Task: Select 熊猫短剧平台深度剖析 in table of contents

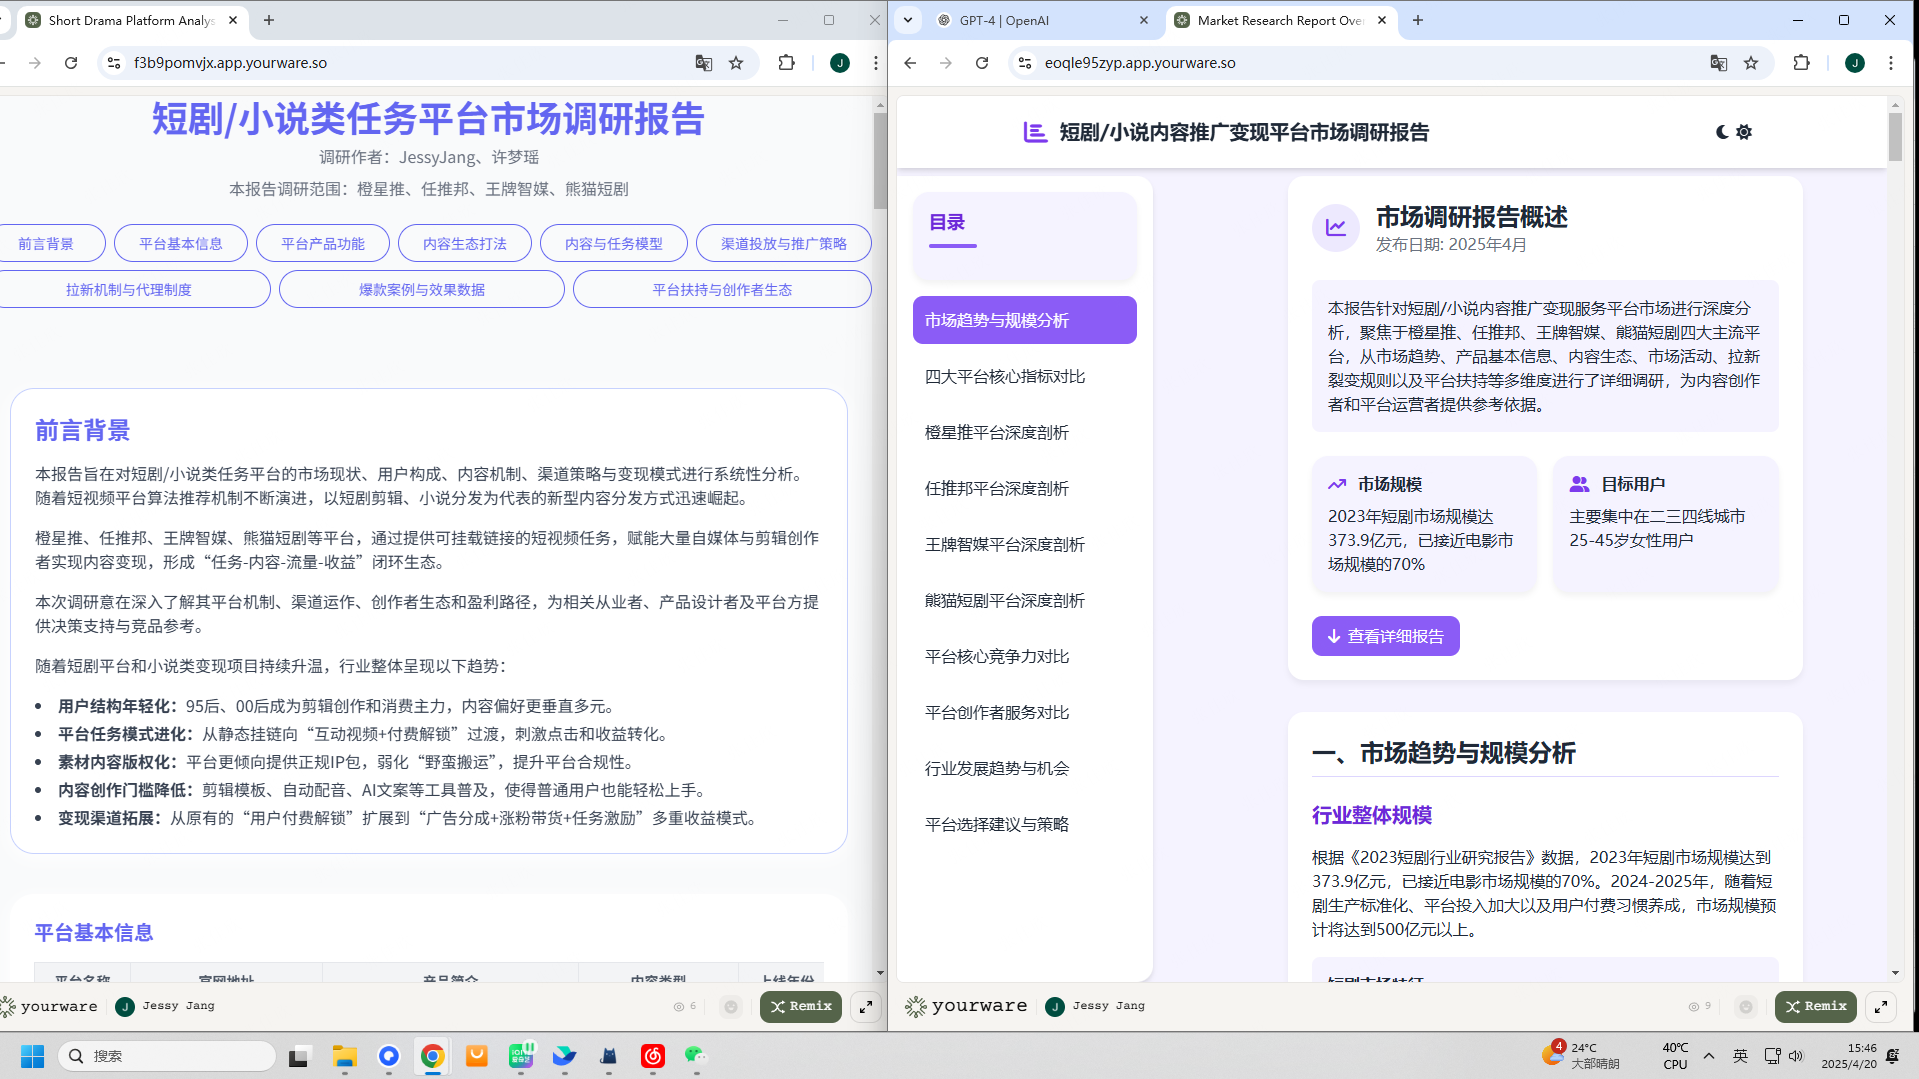Action: [x=1024, y=600]
